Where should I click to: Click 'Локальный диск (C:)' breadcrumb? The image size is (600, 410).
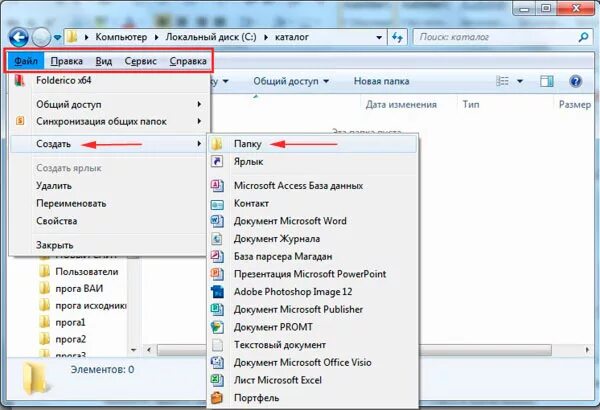[211, 37]
